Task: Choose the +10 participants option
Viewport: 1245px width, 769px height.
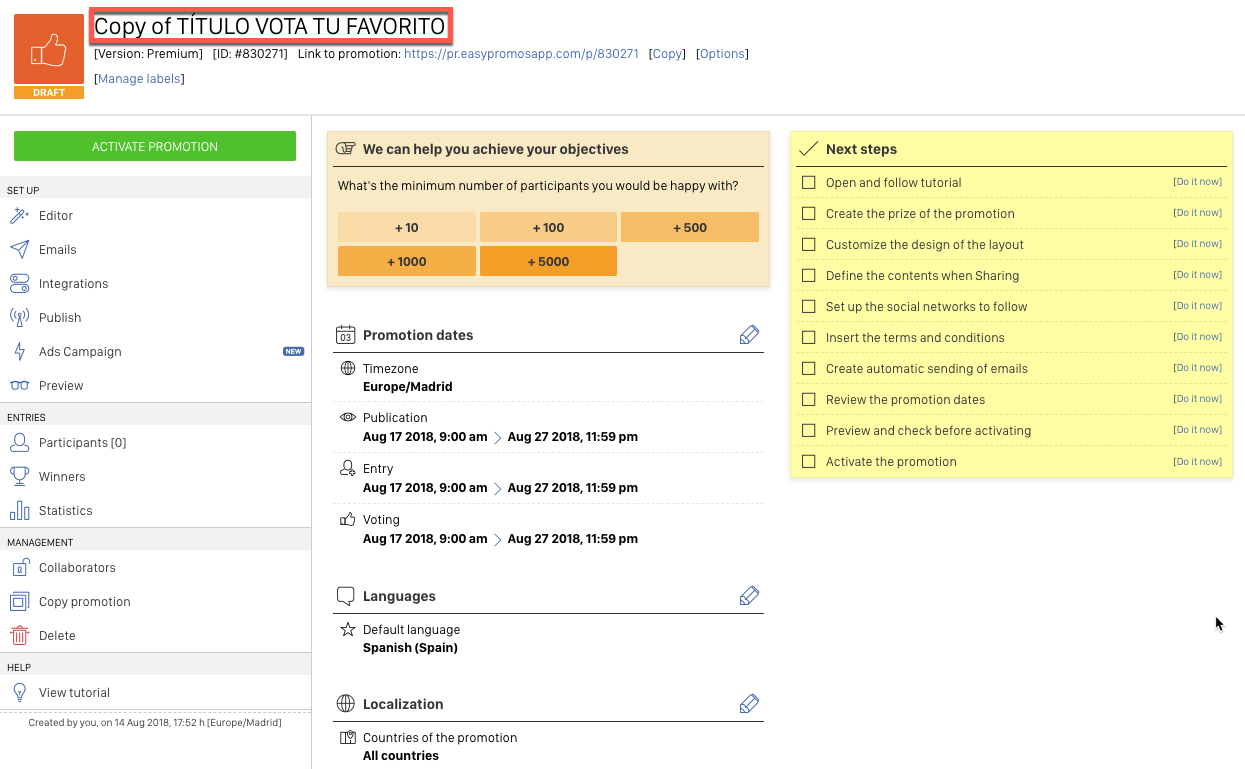Action: tap(406, 227)
